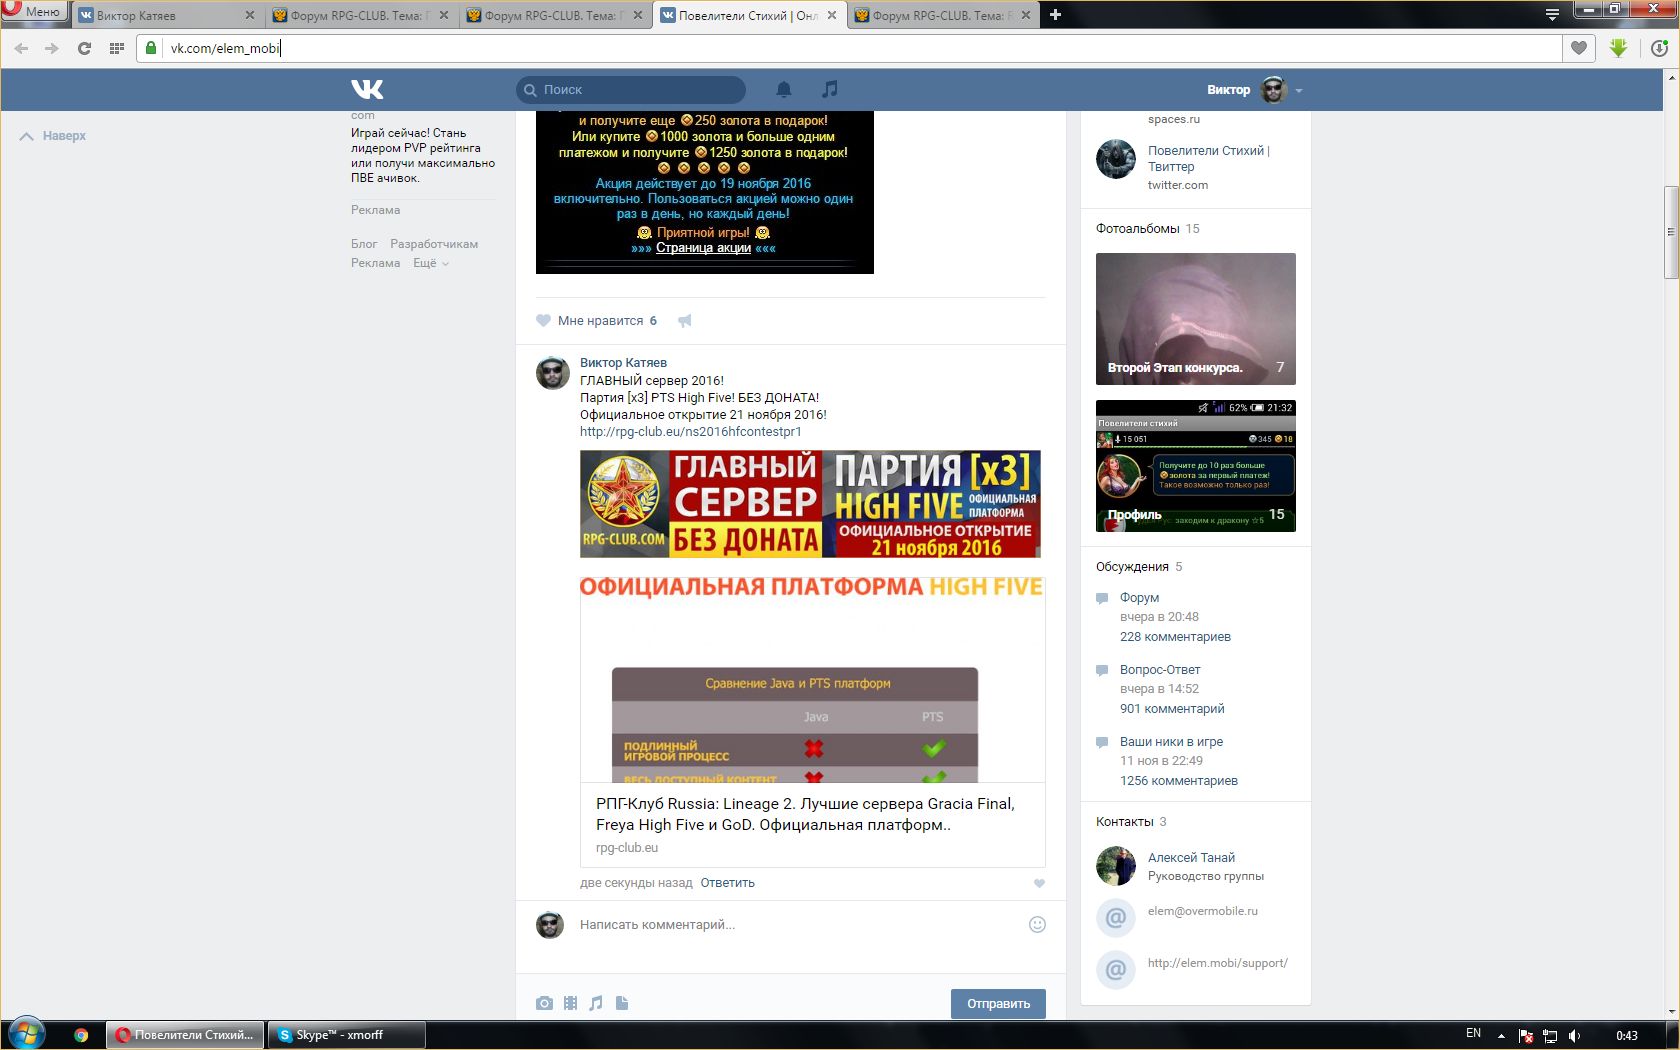Click the browser back arrow
The width and height of the screenshot is (1680, 1050).
click(x=22, y=48)
